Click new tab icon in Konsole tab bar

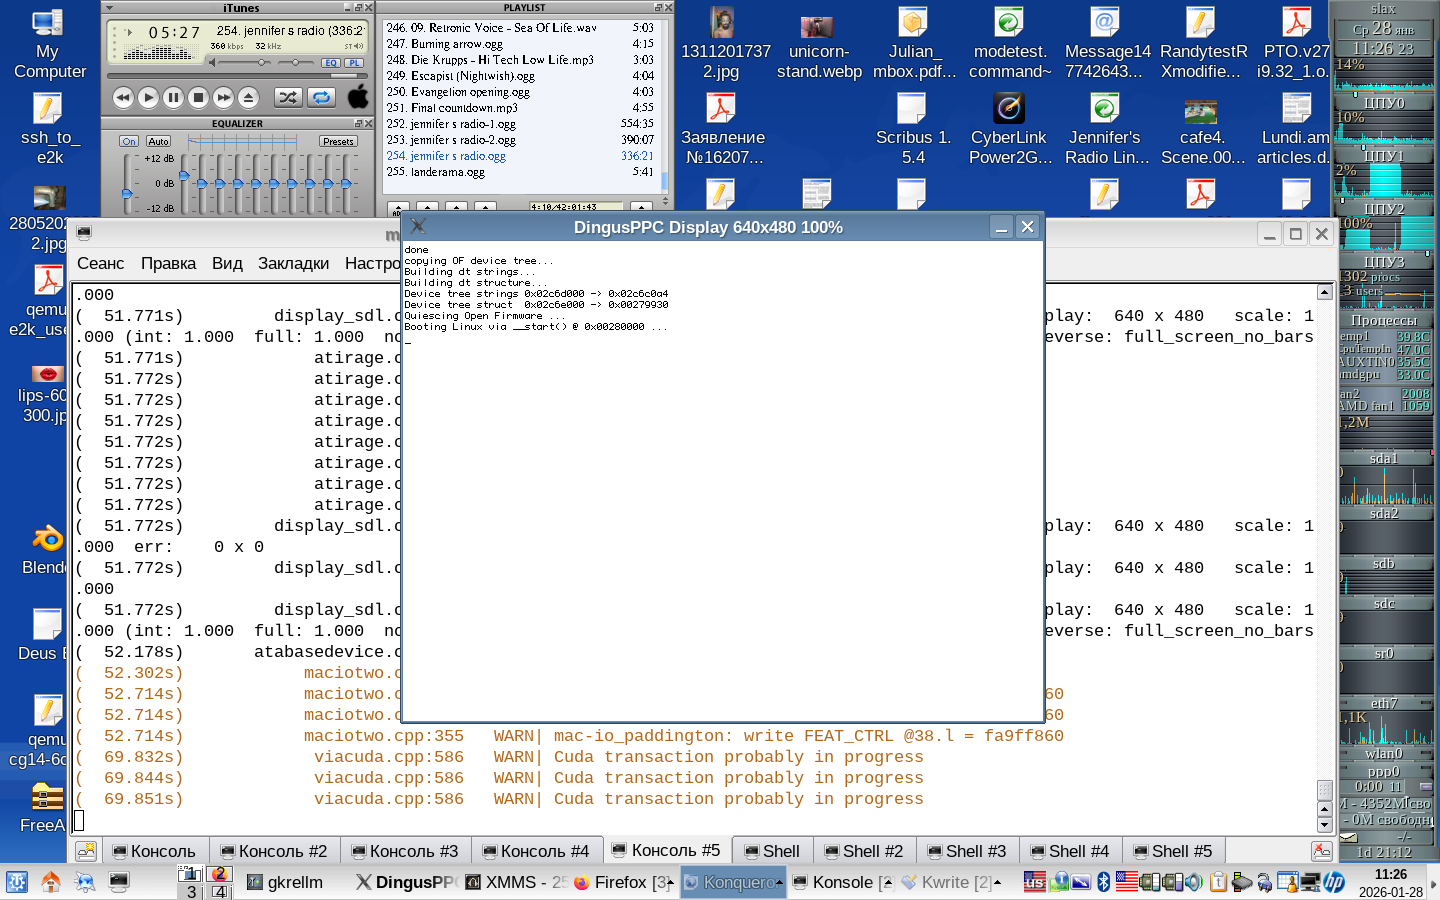pyautogui.click(x=87, y=851)
